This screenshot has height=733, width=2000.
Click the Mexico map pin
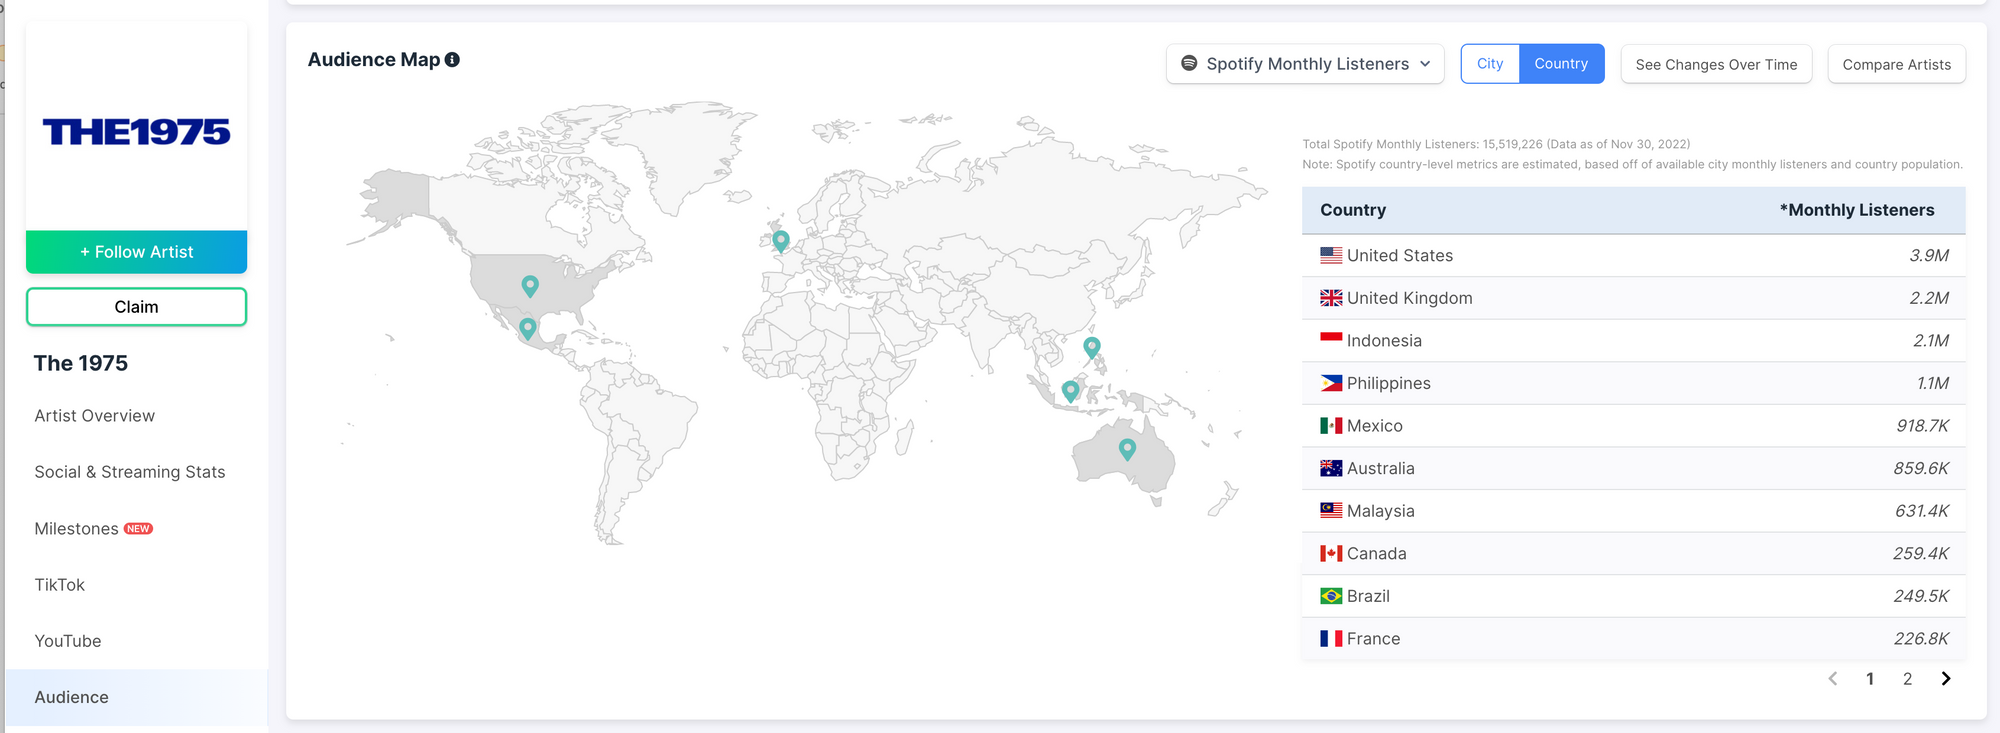[x=528, y=328]
